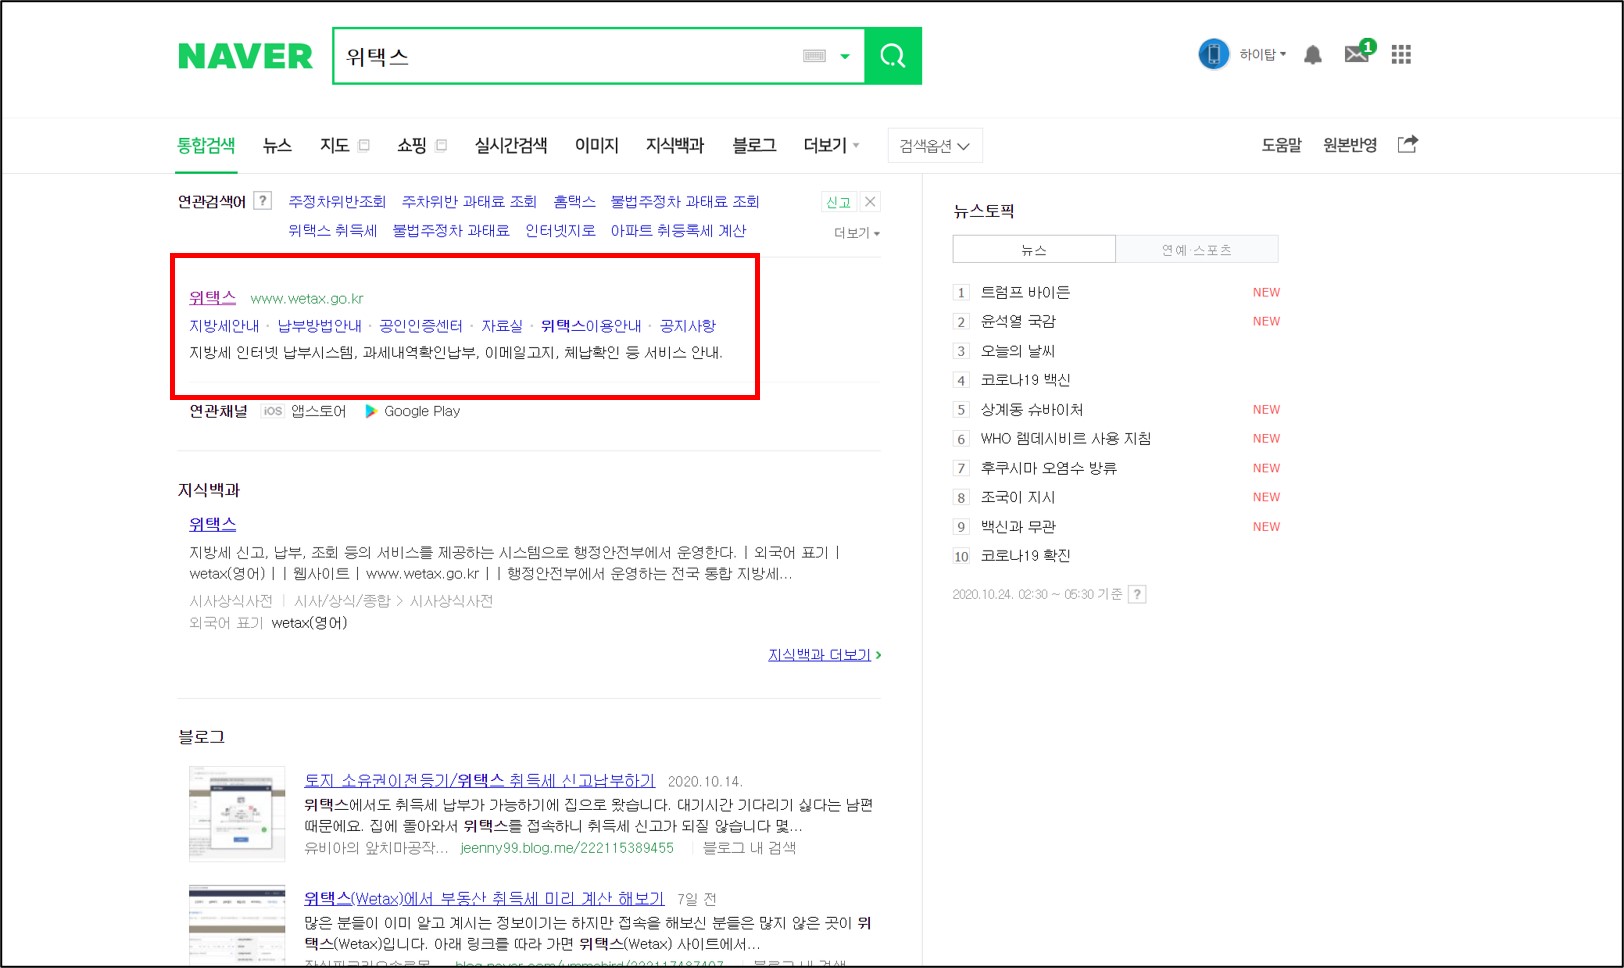The image size is (1624, 968).
Task: Open jeenny99.blog.me blog URL
Action: (567, 848)
